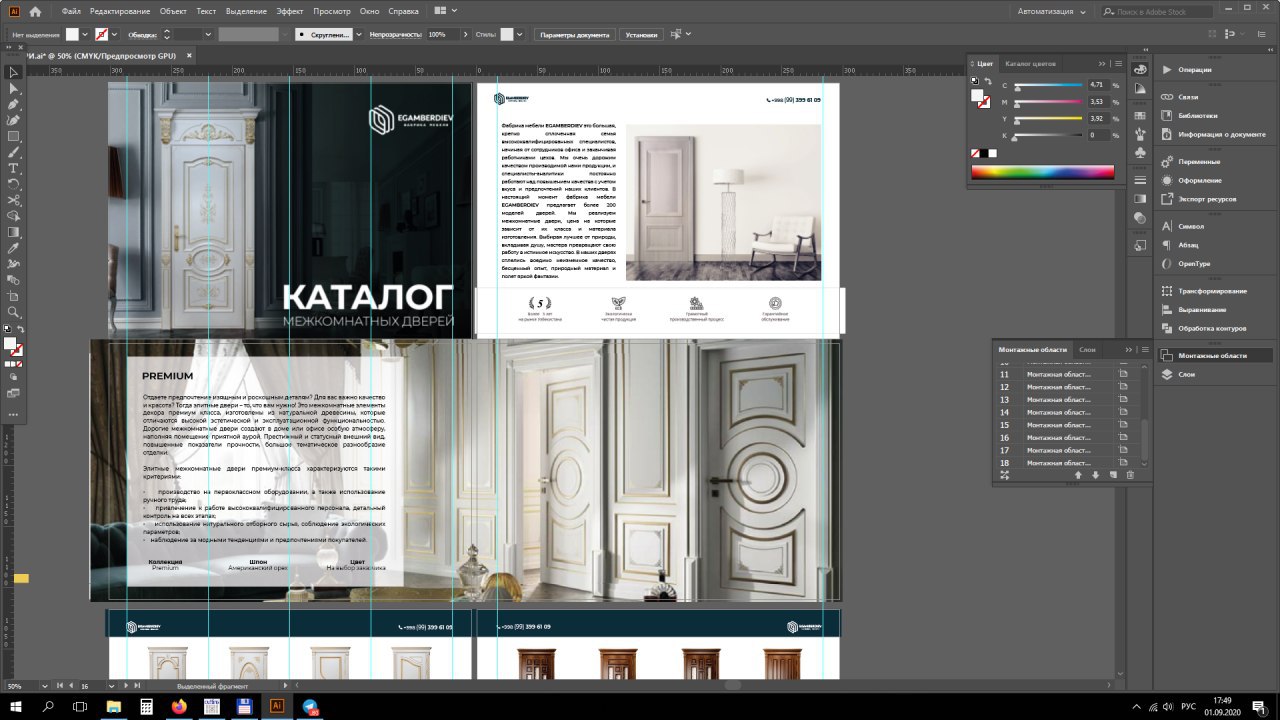Pick the Scissors tool

pos(14,200)
